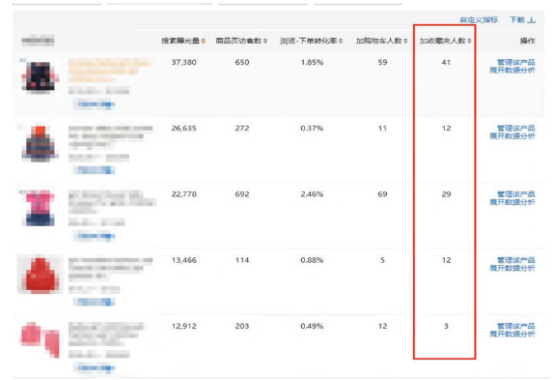Open the red bag product thumbnail
This screenshot has width=554, height=380.
pos(40,274)
